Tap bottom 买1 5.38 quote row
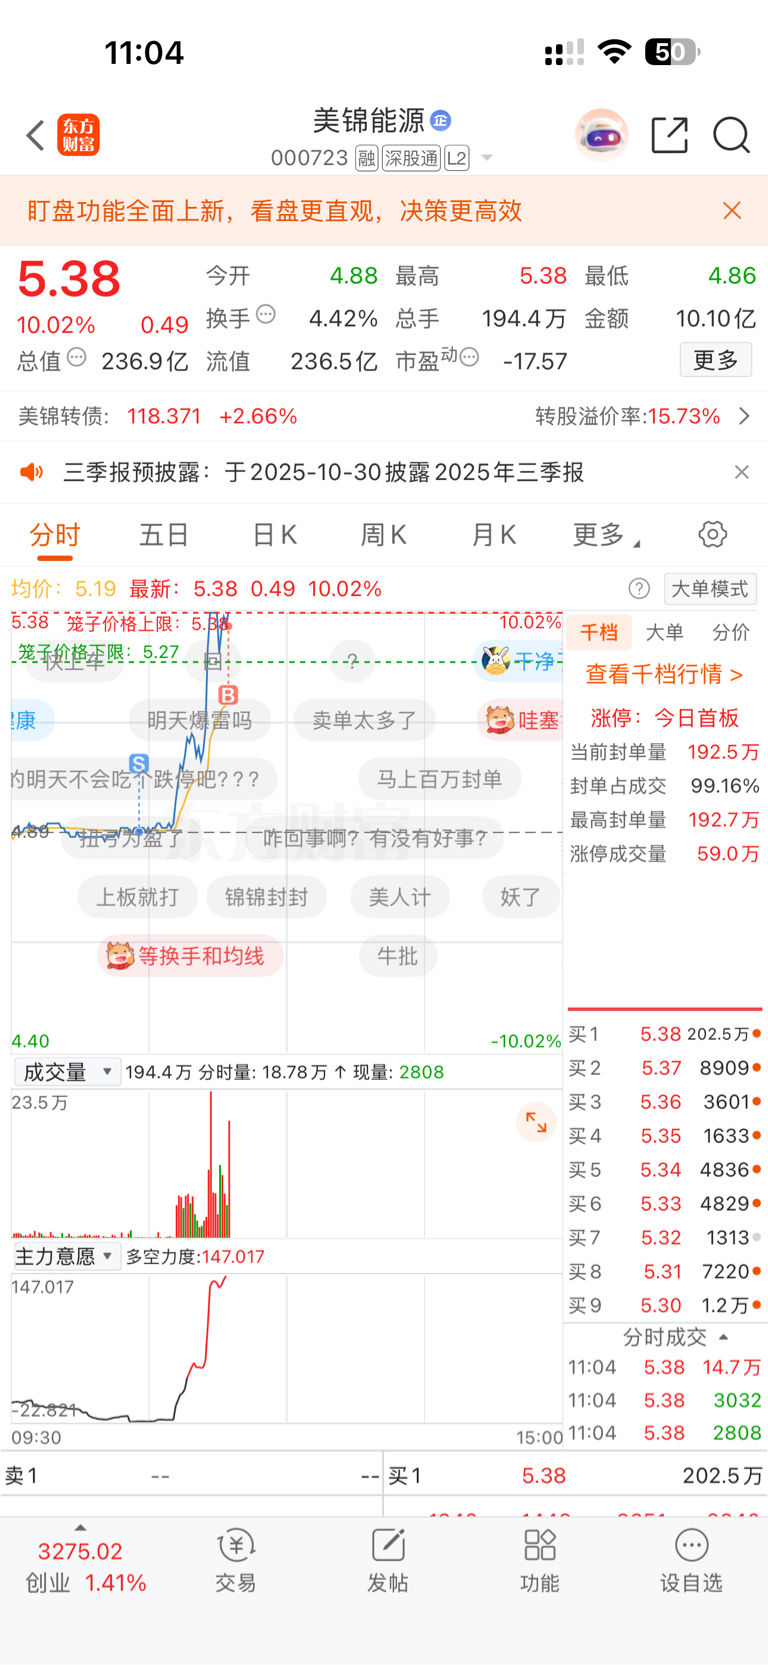The width and height of the screenshot is (768, 1665). 576,1476
